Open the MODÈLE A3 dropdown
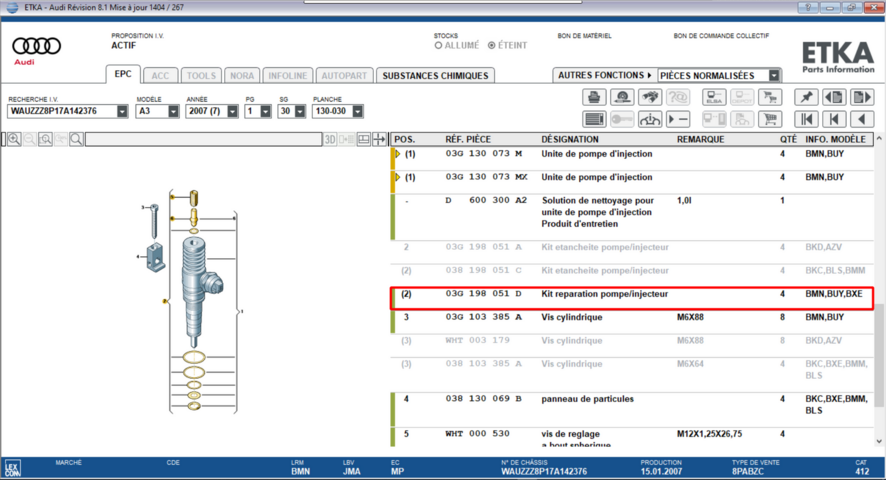This screenshot has height=480, width=886. point(173,111)
